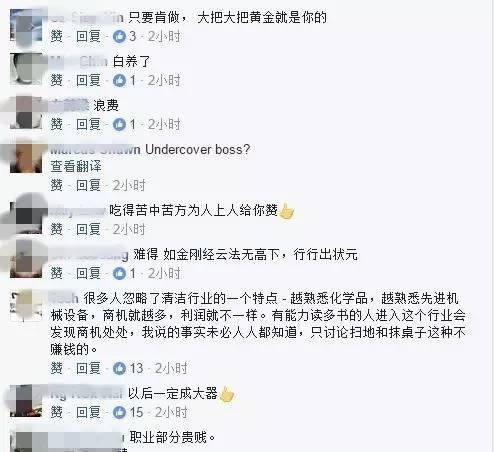Click the 2小时 timestamp on 浪费 comment
This screenshot has width=494, height=452.
(x=164, y=124)
